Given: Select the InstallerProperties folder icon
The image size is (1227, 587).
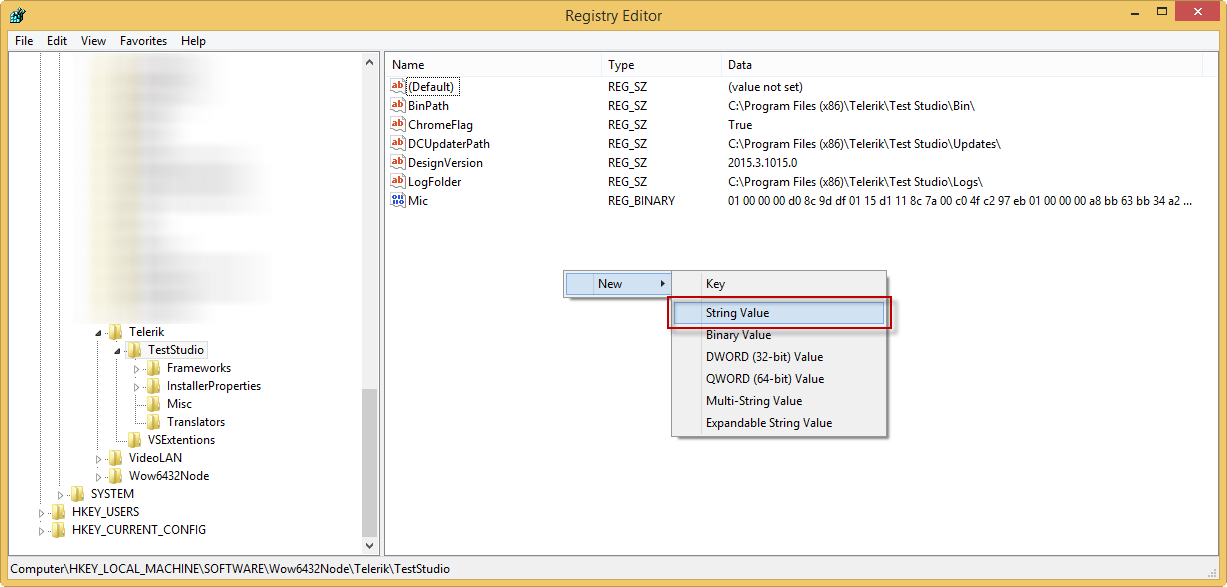Looking at the screenshot, I should click(x=154, y=386).
